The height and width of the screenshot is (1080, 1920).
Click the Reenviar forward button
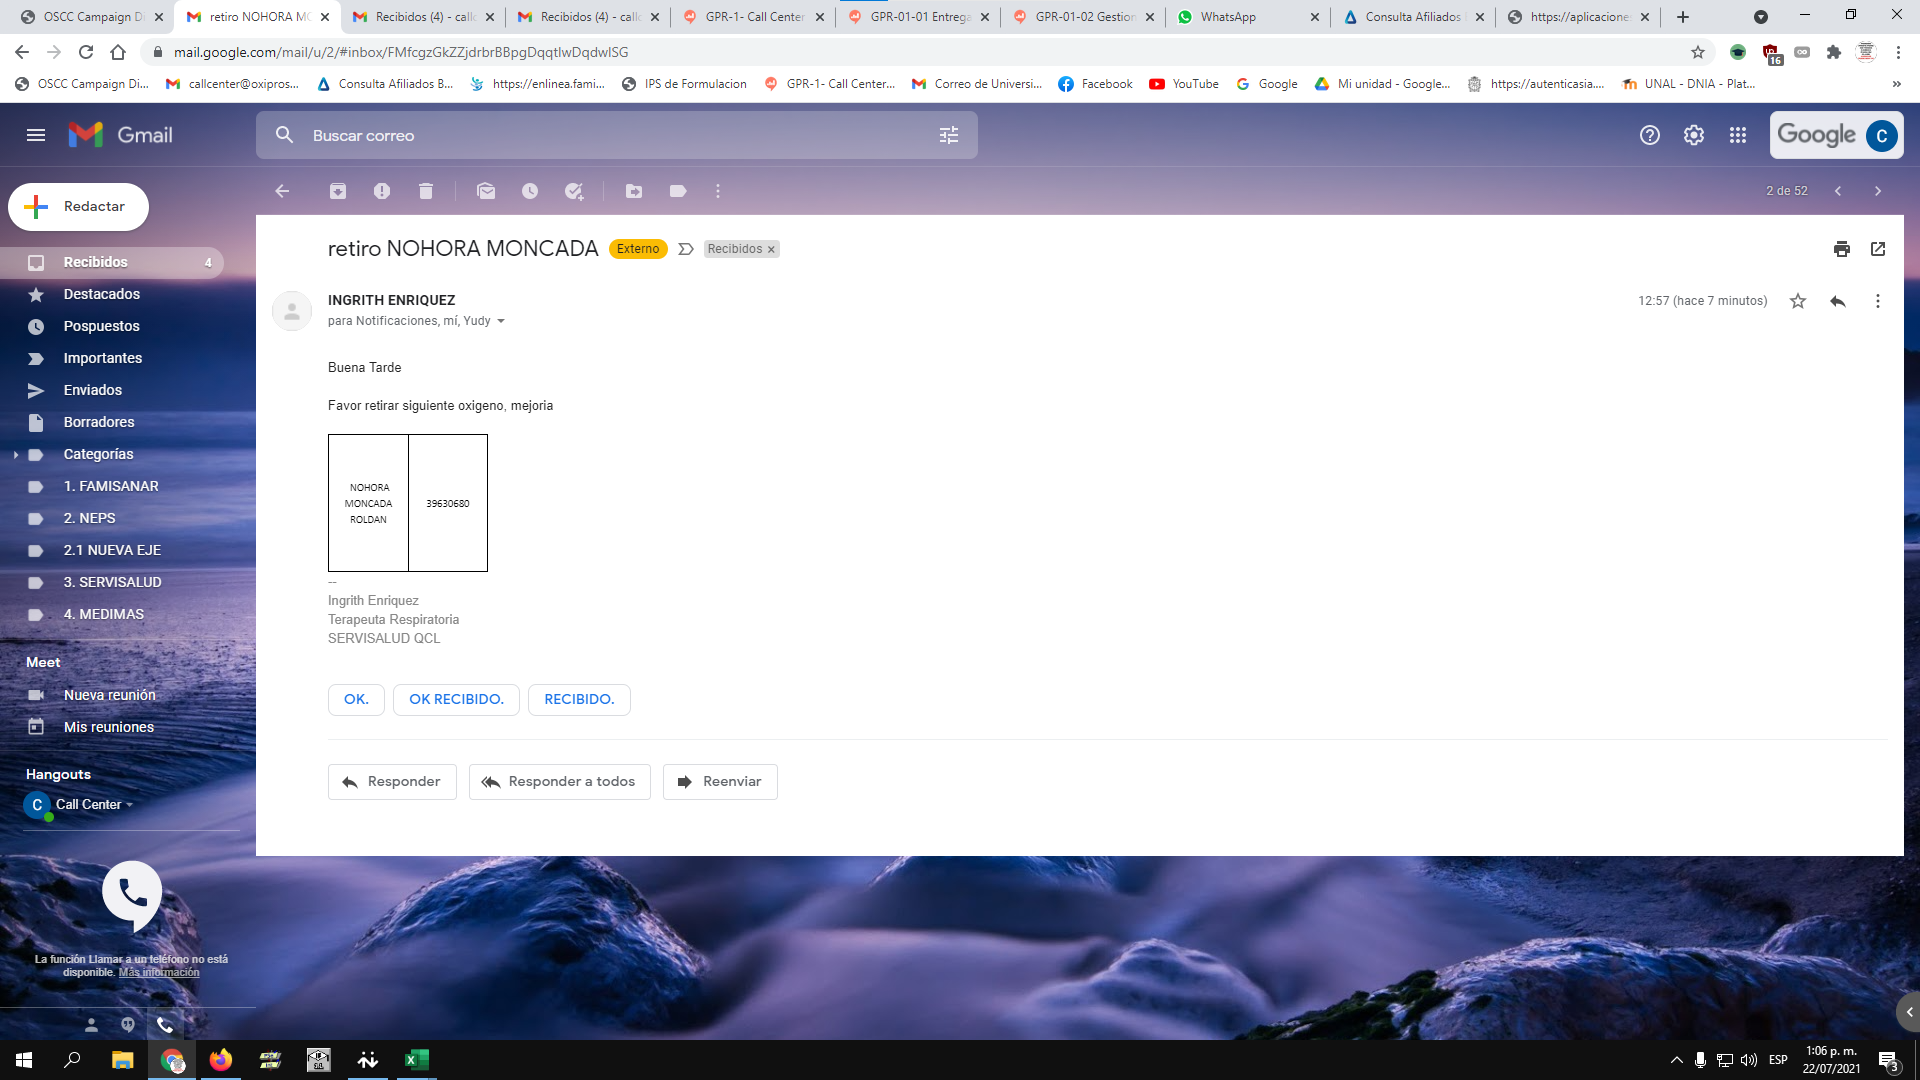(x=720, y=782)
